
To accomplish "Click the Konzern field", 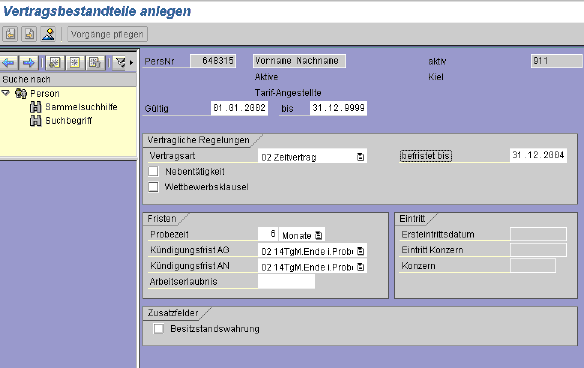I will click(533, 266).
